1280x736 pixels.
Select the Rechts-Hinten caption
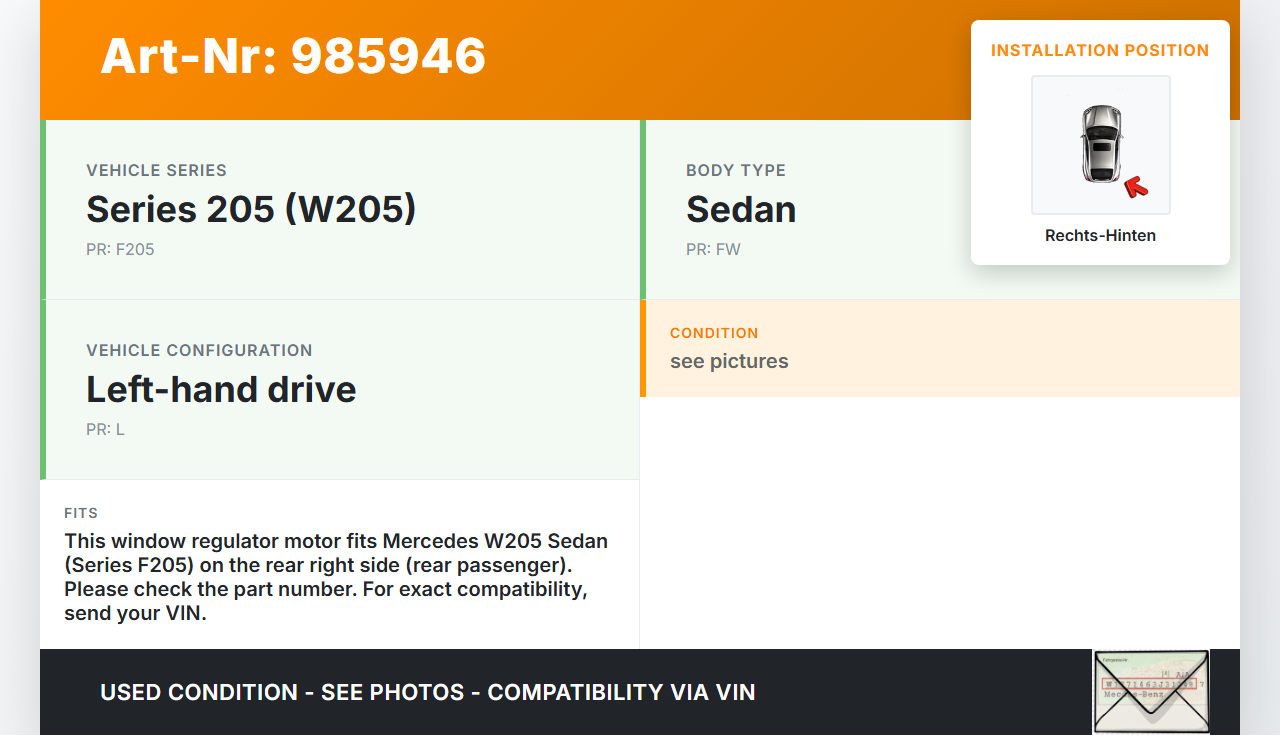click(1100, 236)
